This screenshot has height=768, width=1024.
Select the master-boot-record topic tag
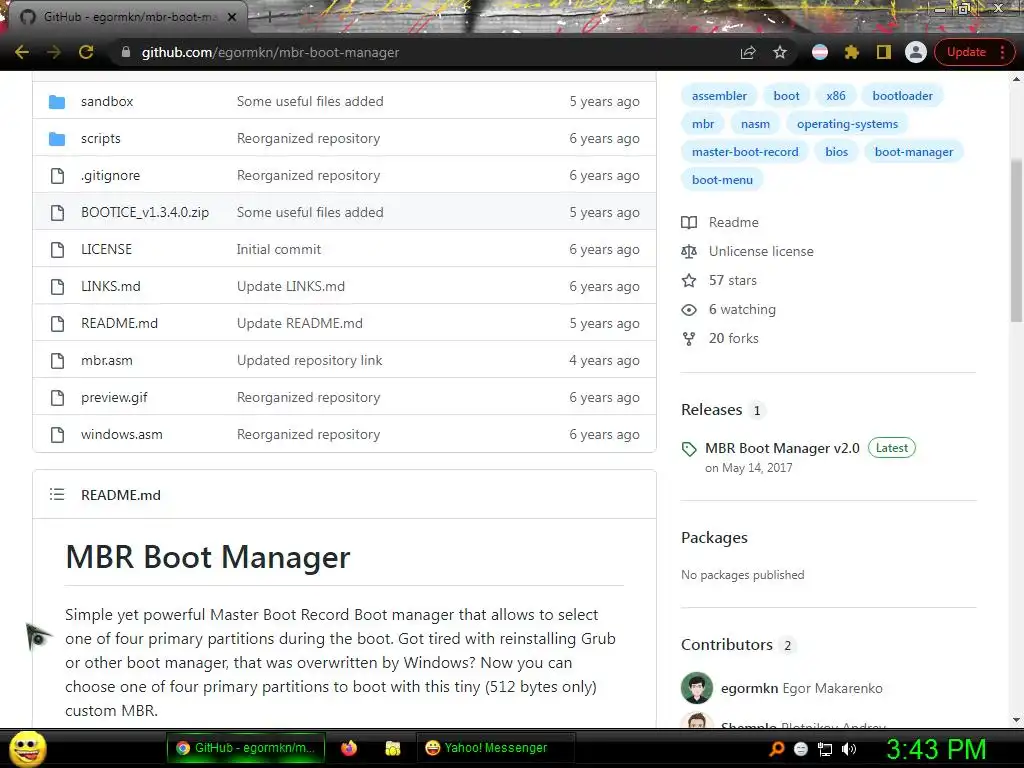tap(745, 152)
